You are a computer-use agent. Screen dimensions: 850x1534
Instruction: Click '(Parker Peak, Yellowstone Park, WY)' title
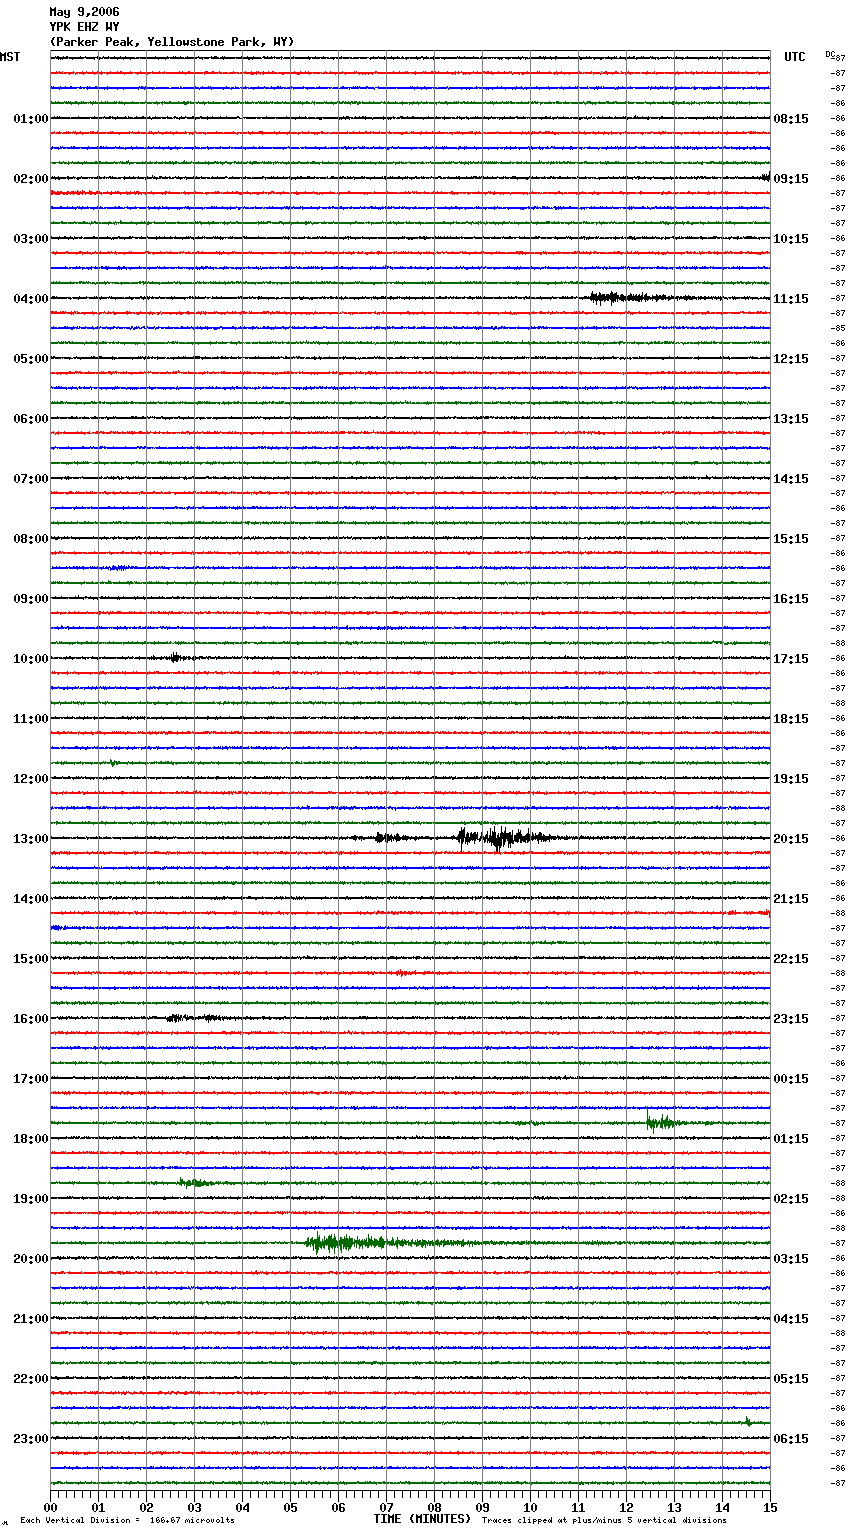tap(172, 42)
